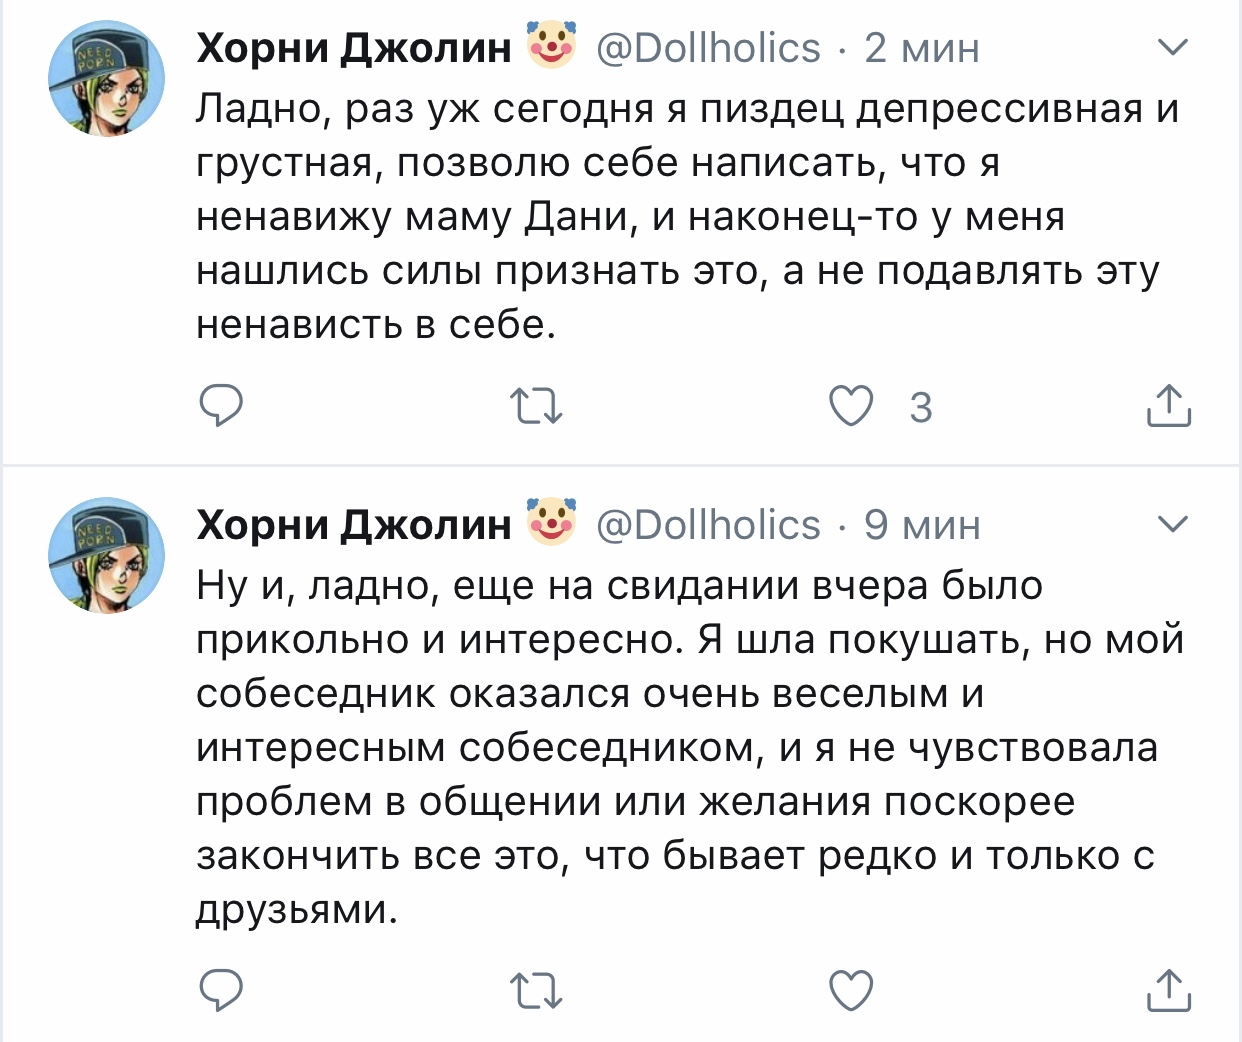The image size is (1242, 1042).
Task: Open the @Dollholics handle on the first tweet
Action: (x=708, y=48)
